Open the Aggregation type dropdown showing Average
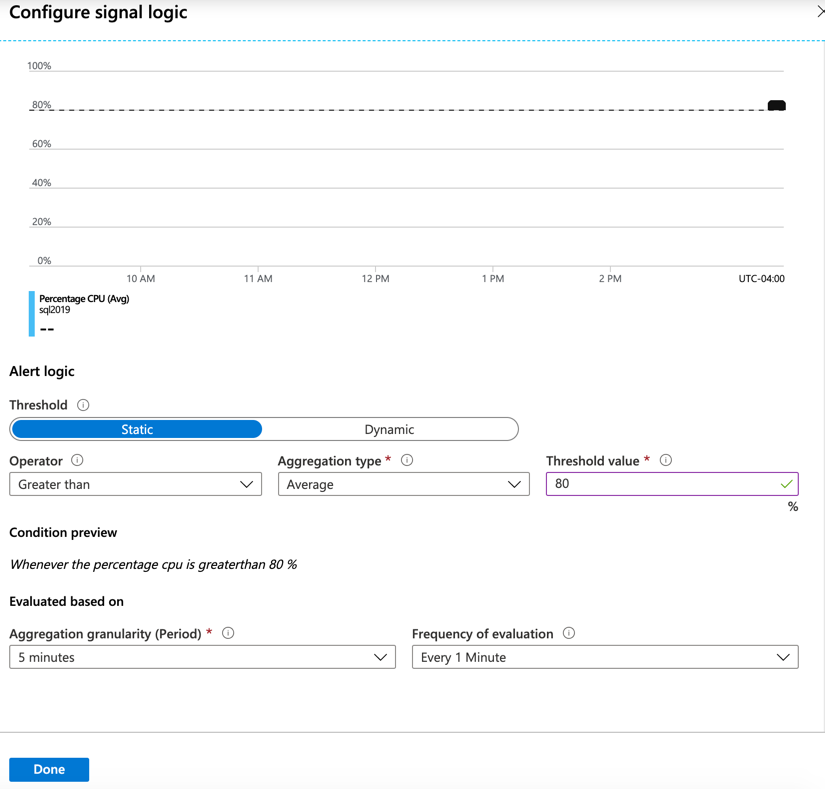 click(x=404, y=484)
